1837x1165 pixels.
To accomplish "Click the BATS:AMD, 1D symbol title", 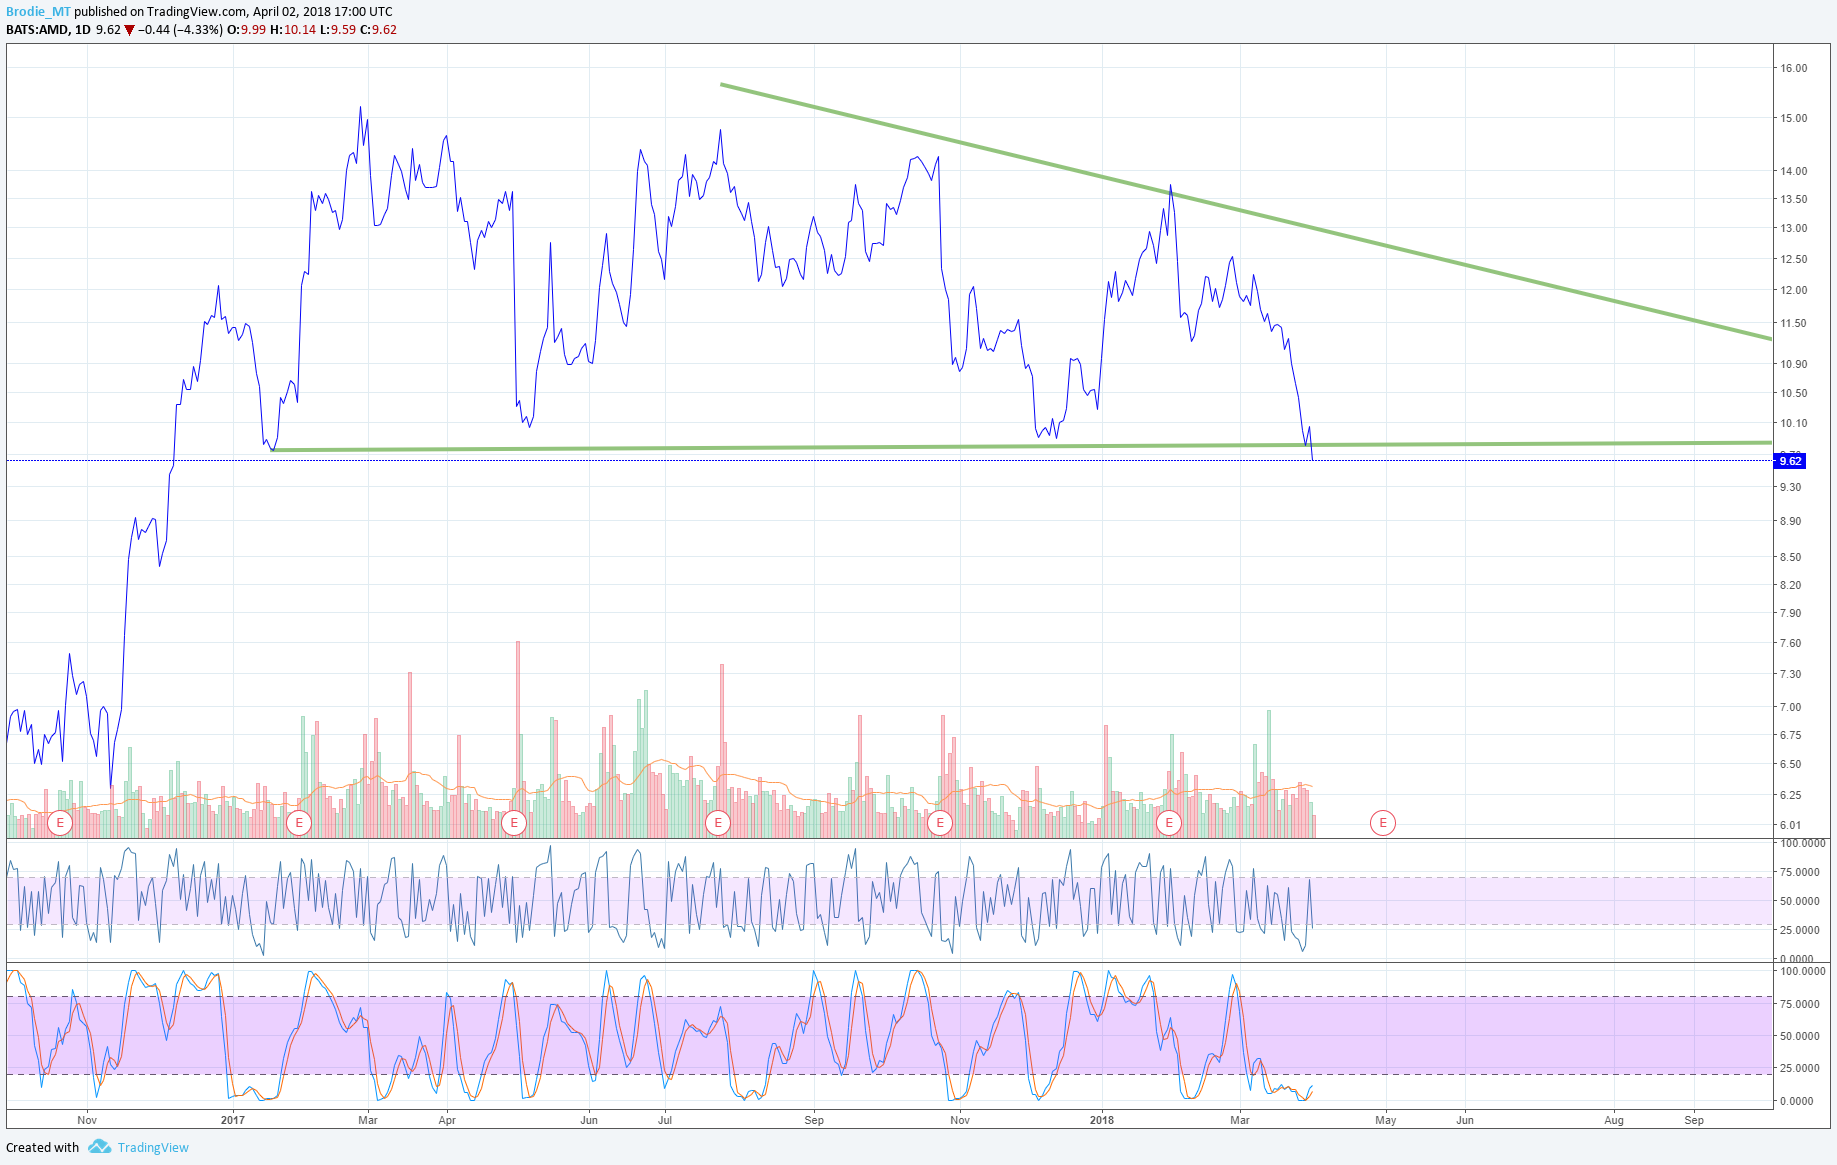I will pos(48,30).
